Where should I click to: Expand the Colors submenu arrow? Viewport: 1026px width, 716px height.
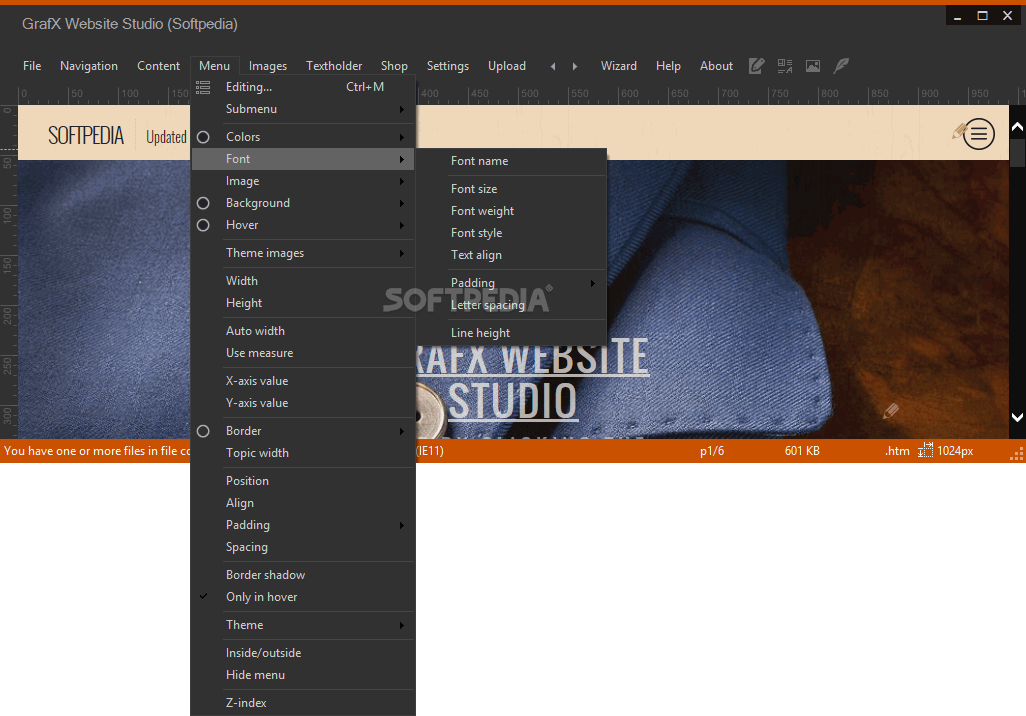click(402, 137)
